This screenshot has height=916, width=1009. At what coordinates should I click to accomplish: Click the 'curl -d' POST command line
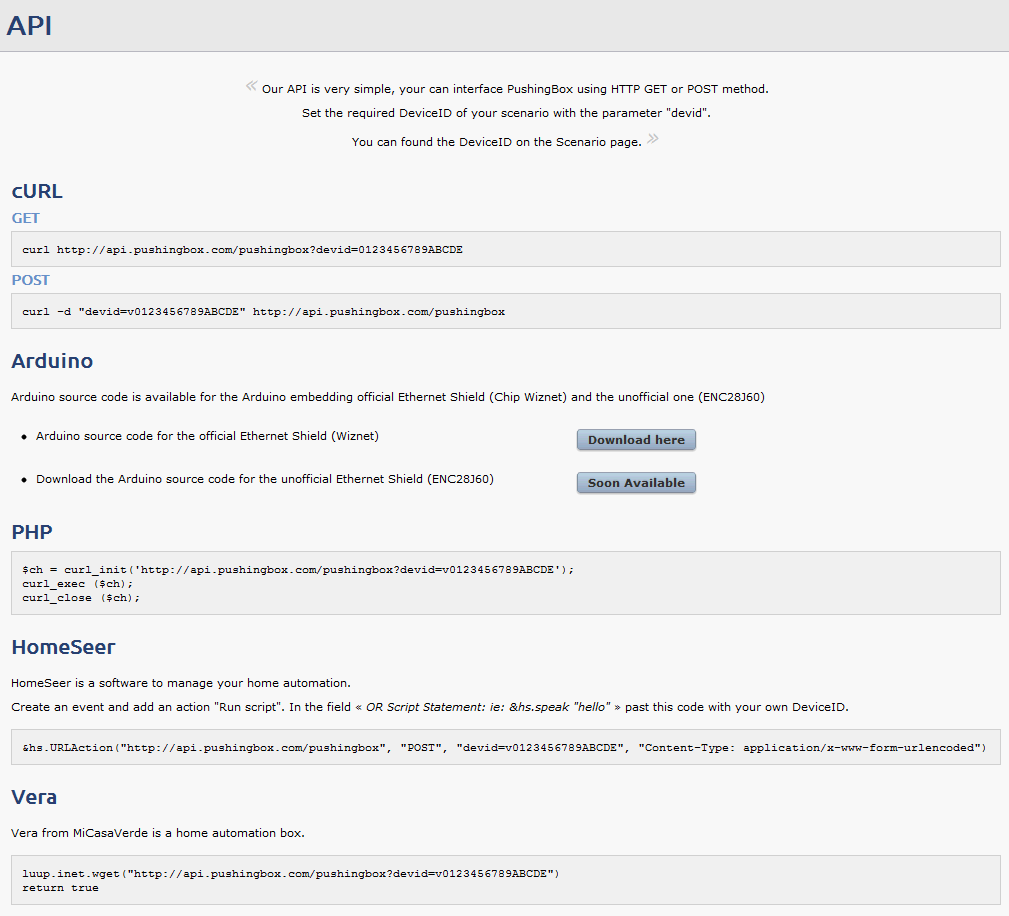point(264,312)
